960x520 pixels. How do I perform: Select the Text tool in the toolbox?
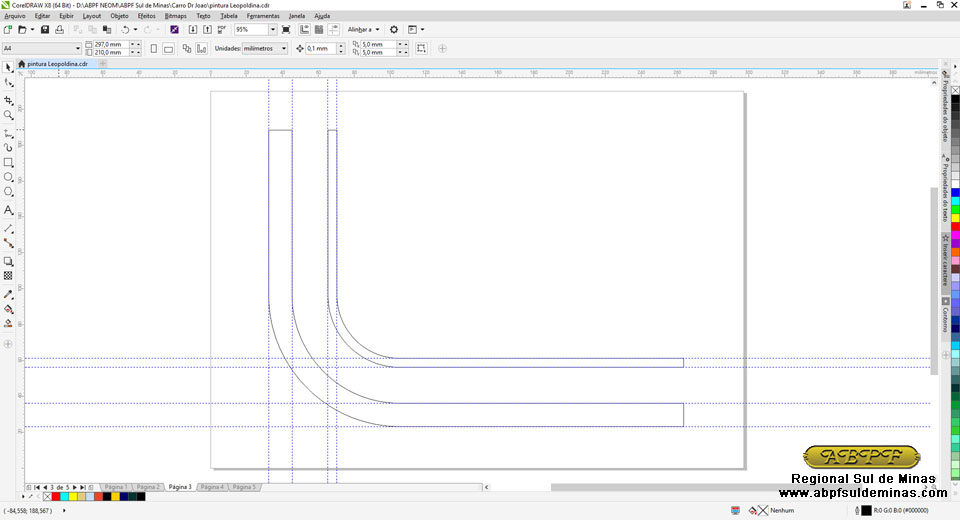(x=9, y=211)
